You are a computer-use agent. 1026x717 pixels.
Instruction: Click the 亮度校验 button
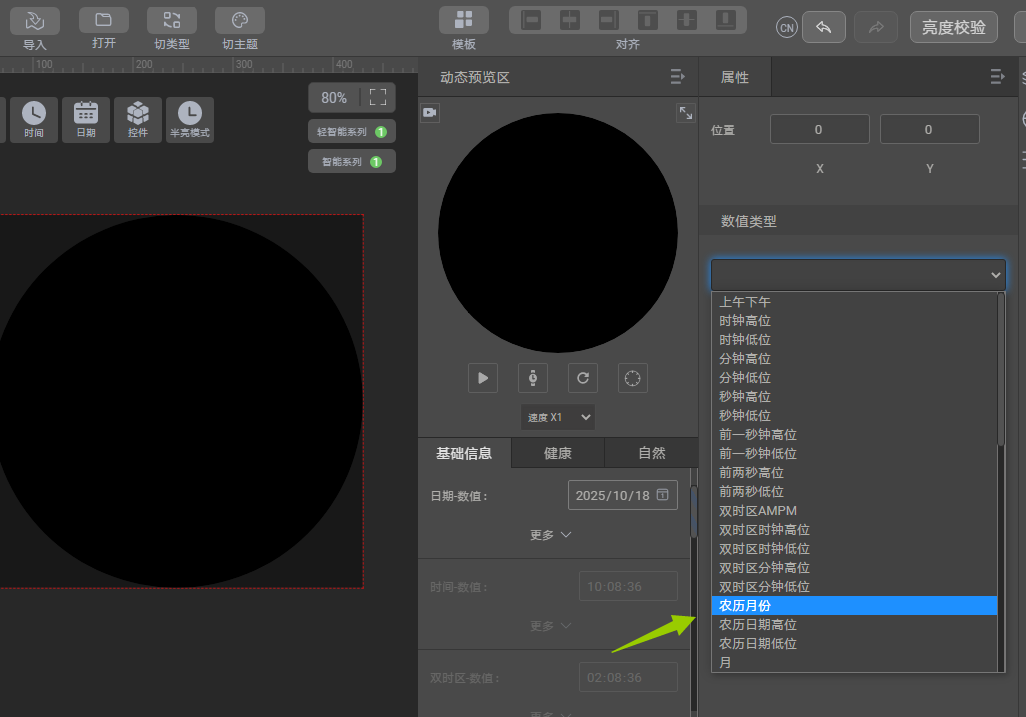pos(954,28)
